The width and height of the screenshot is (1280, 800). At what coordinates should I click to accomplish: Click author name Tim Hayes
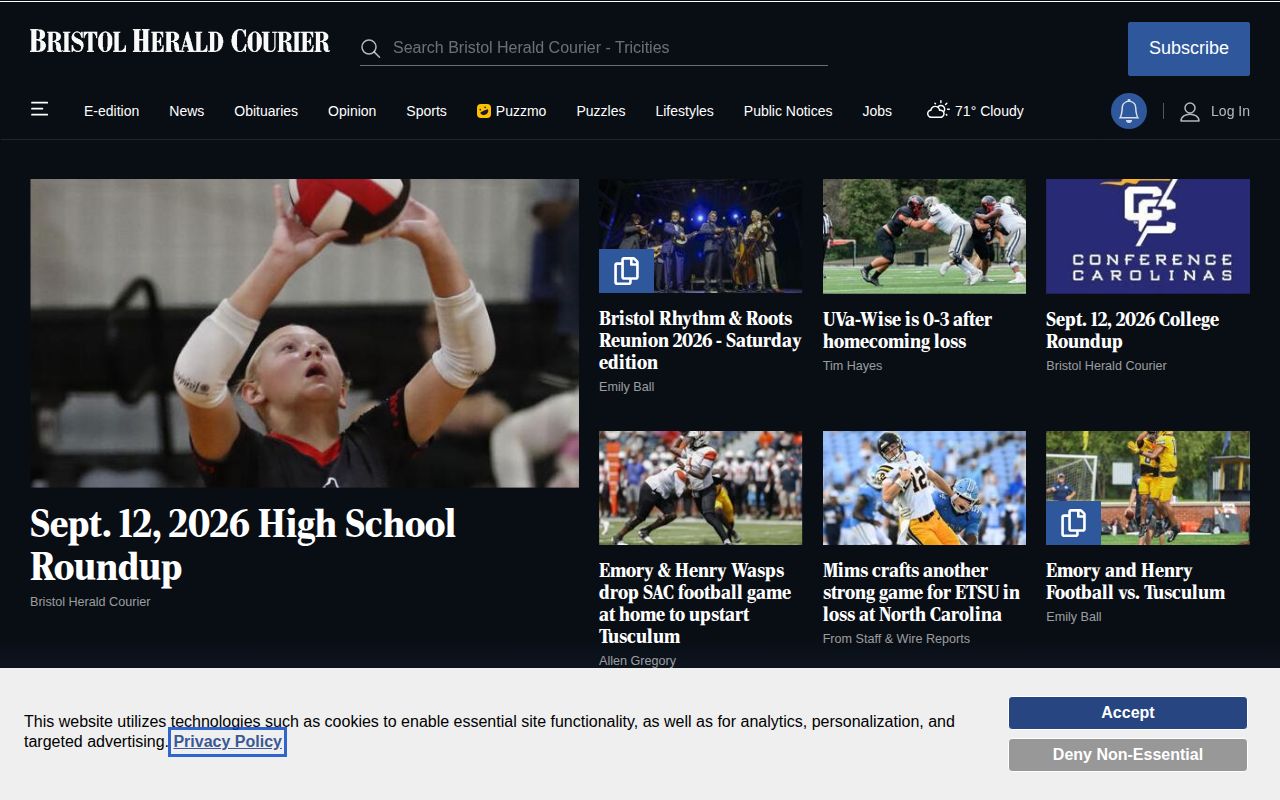pyautogui.click(x=852, y=366)
